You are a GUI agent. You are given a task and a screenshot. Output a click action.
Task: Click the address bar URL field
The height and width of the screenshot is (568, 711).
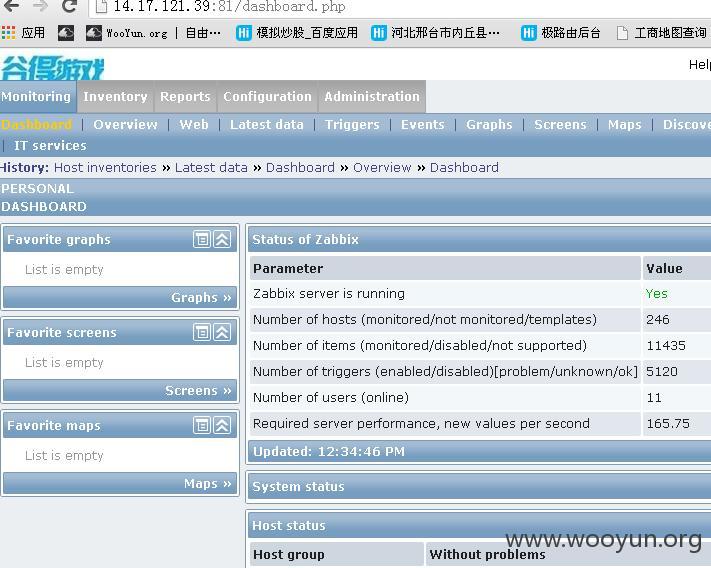pyautogui.click(x=399, y=7)
